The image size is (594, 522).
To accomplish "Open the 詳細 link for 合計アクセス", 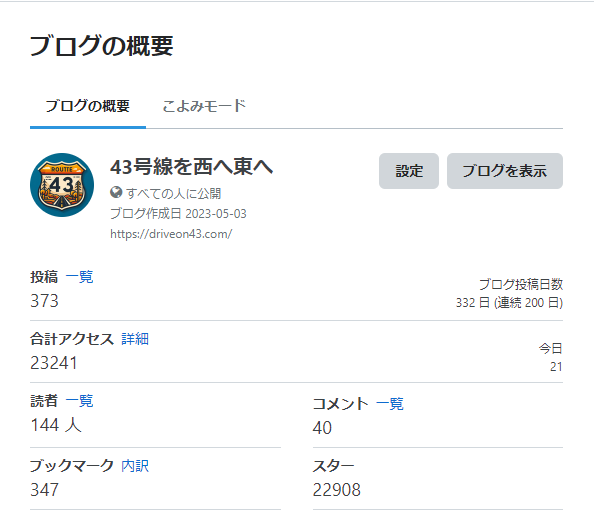I will pyautogui.click(x=135, y=339).
